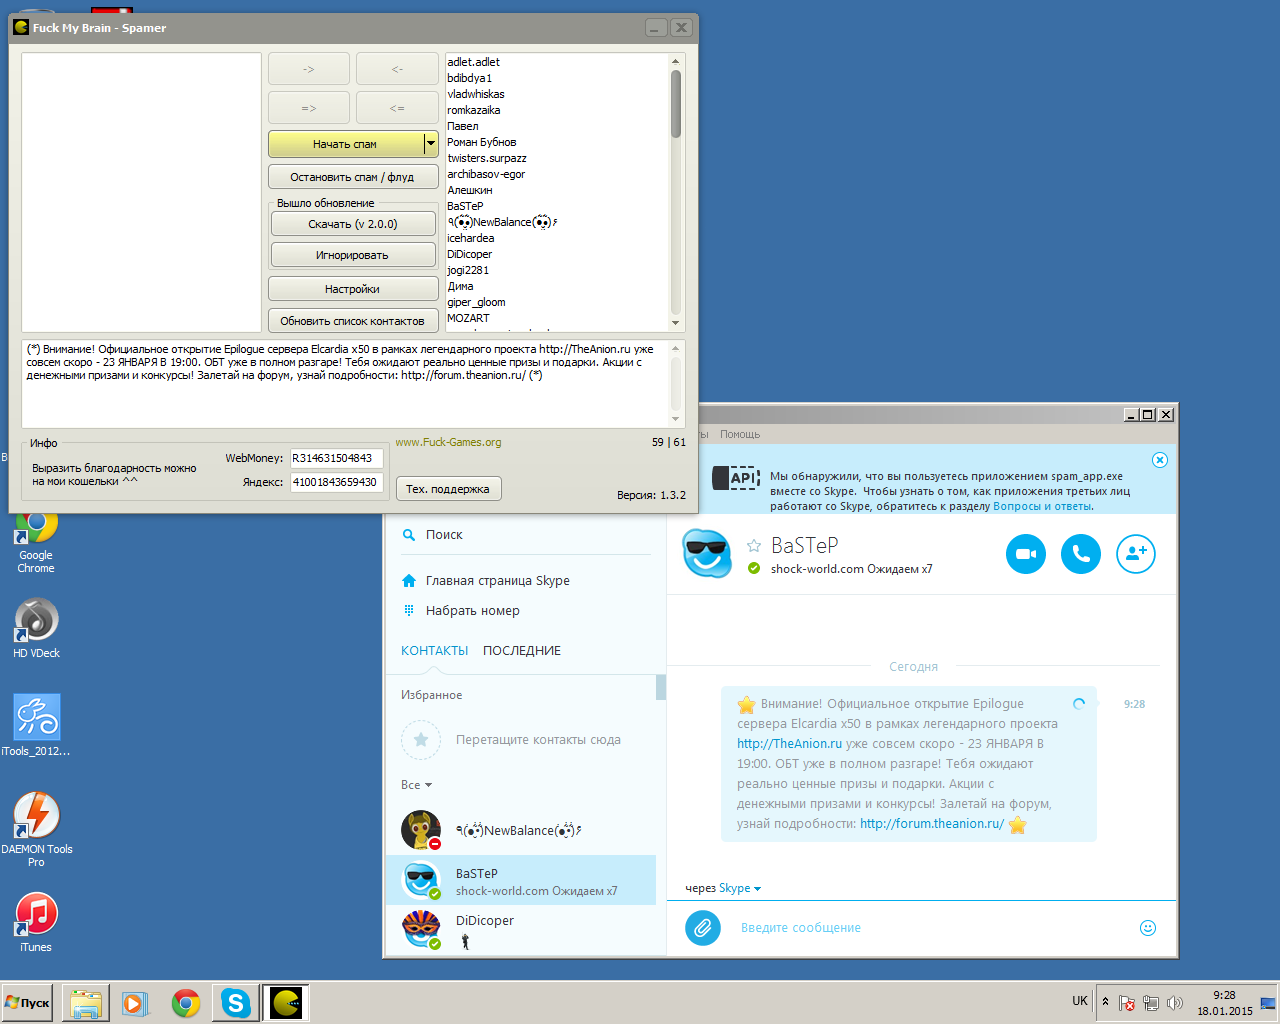Click the double left arrow <= button
Screen dimensions: 1280x1024
397,108
